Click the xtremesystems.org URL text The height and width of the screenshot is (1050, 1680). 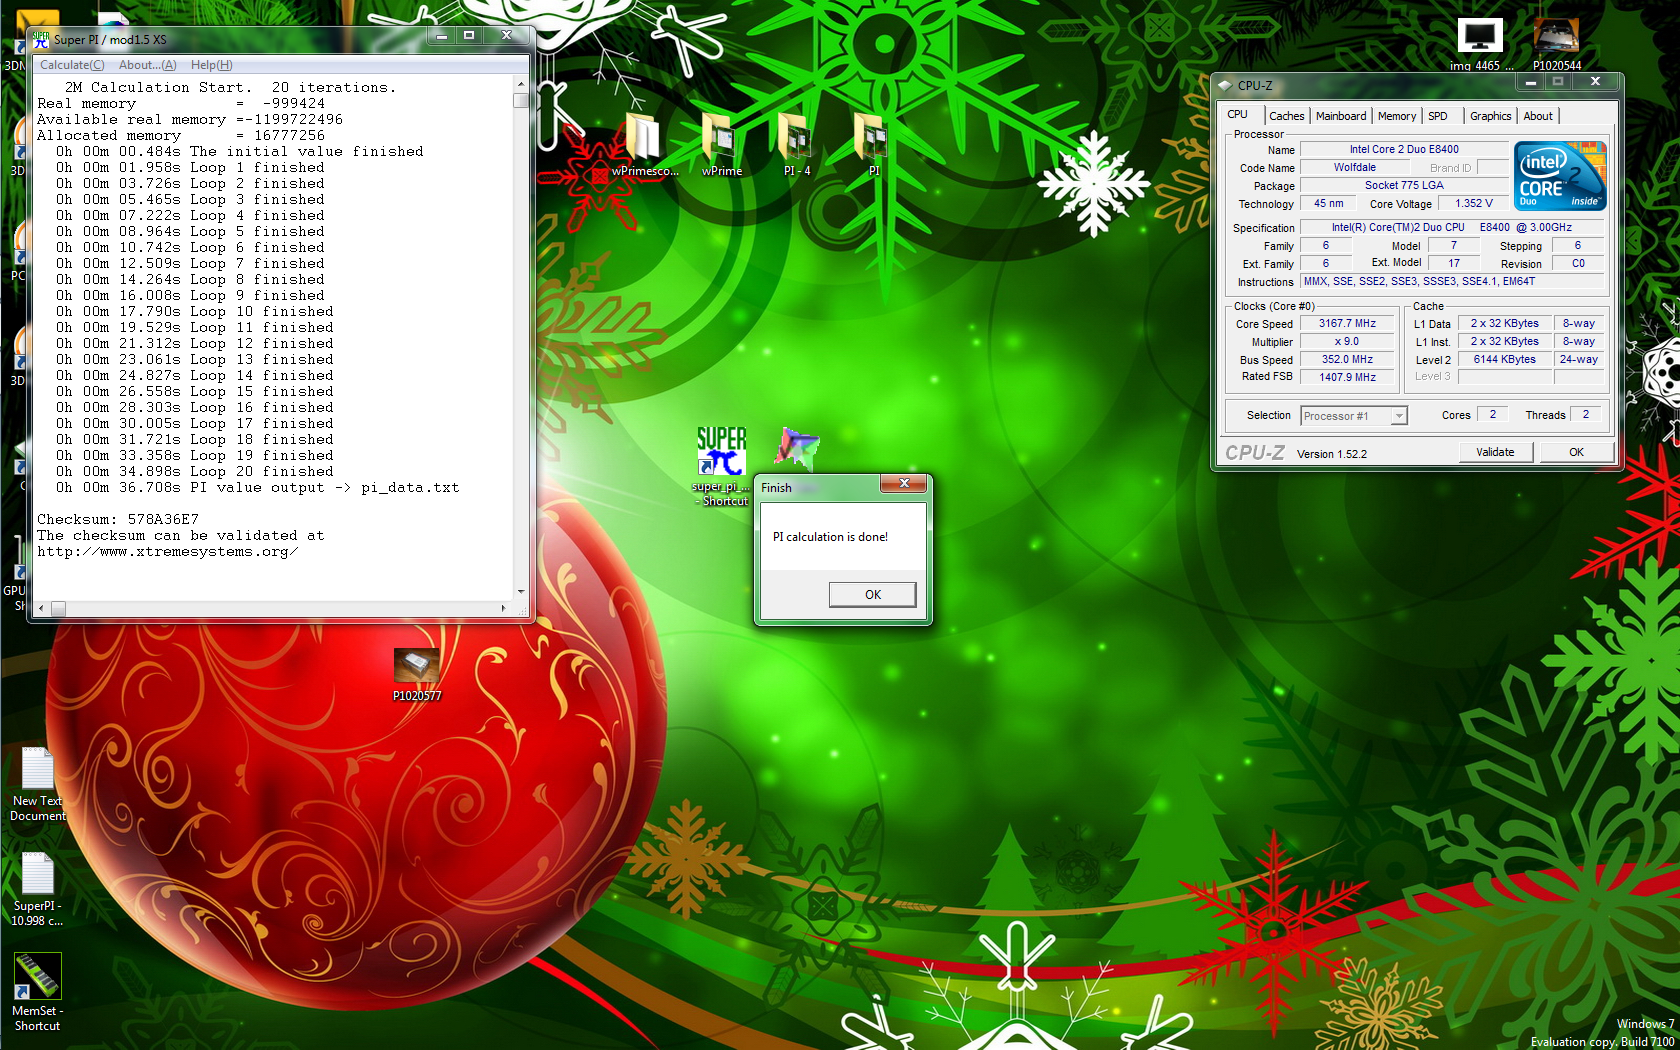click(x=167, y=551)
